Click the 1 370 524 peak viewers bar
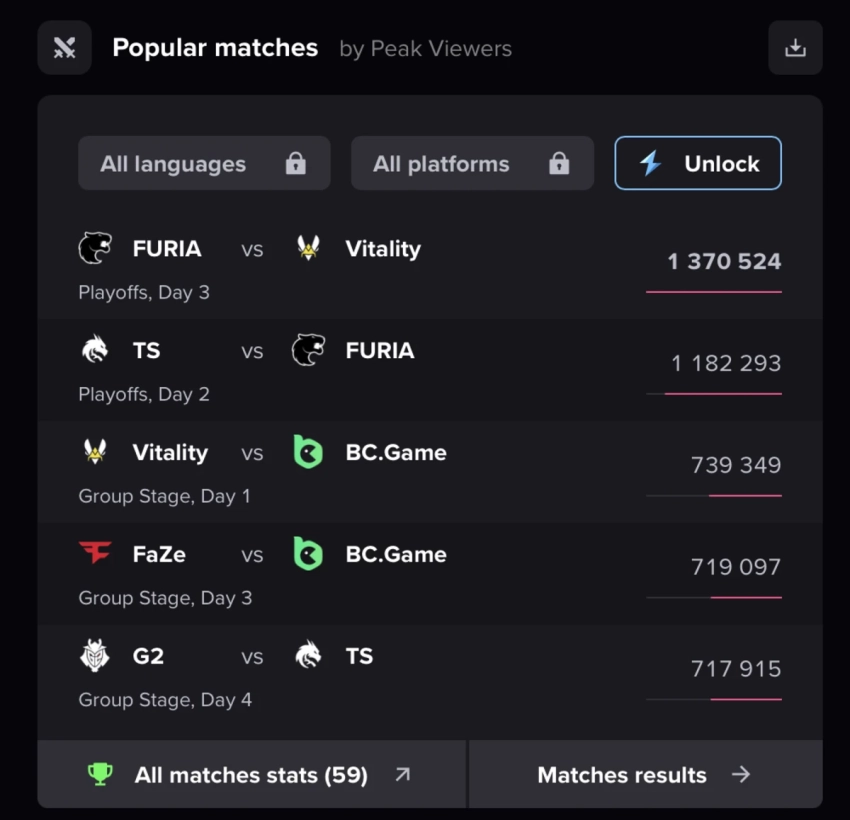The image size is (850, 820). [714, 291]
